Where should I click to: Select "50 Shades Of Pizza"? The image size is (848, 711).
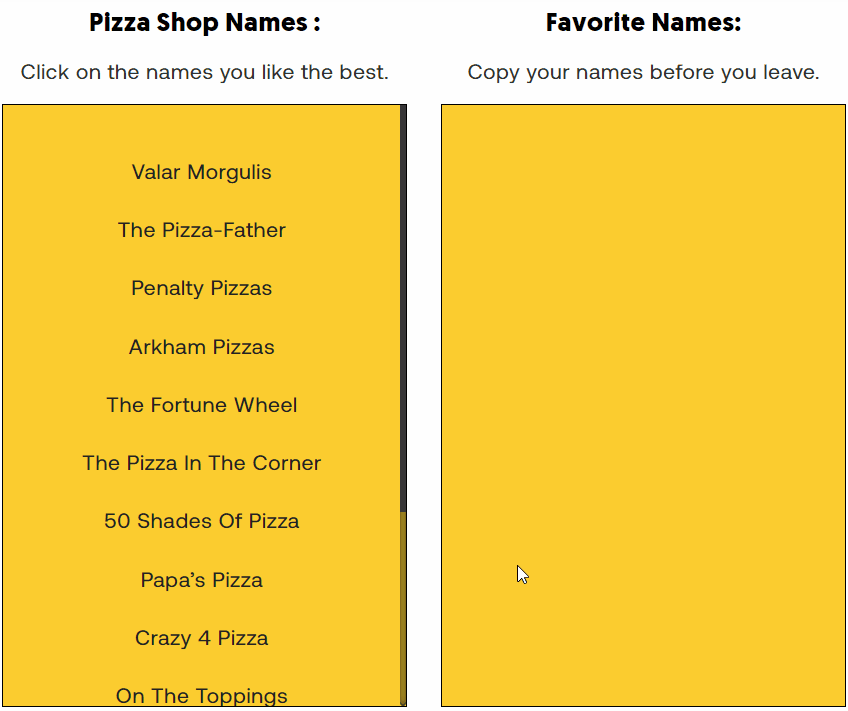click(x=201, y=521)
